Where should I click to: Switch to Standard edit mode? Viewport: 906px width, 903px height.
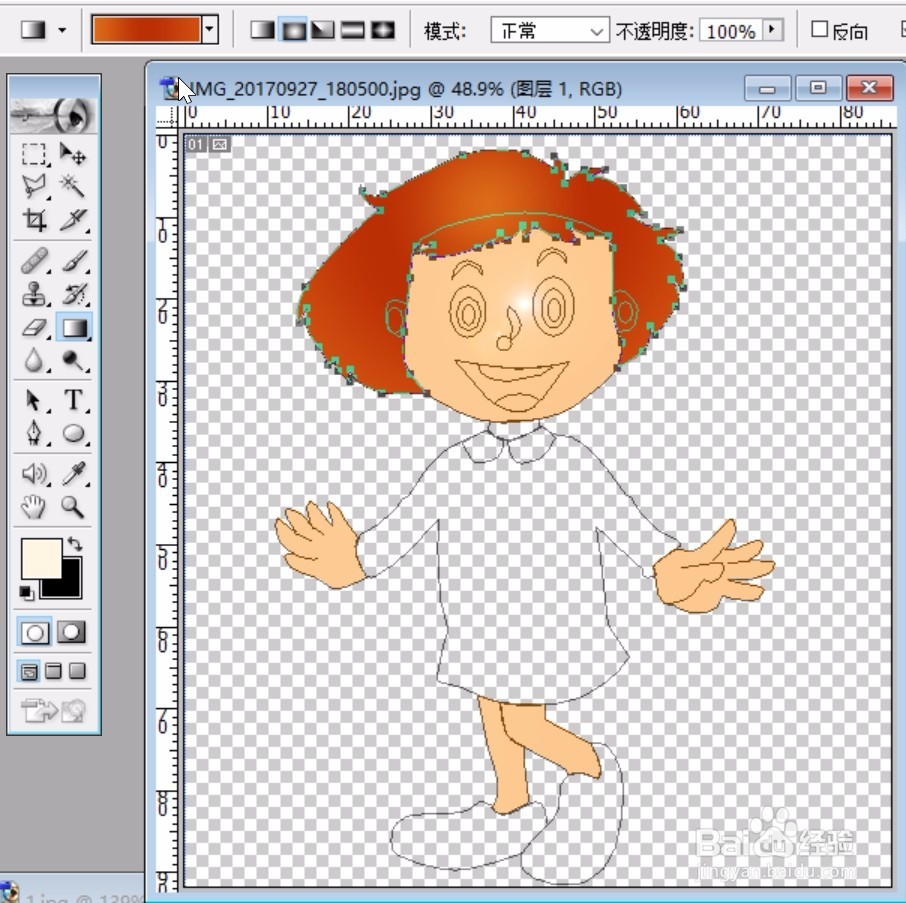pos(35,632)
